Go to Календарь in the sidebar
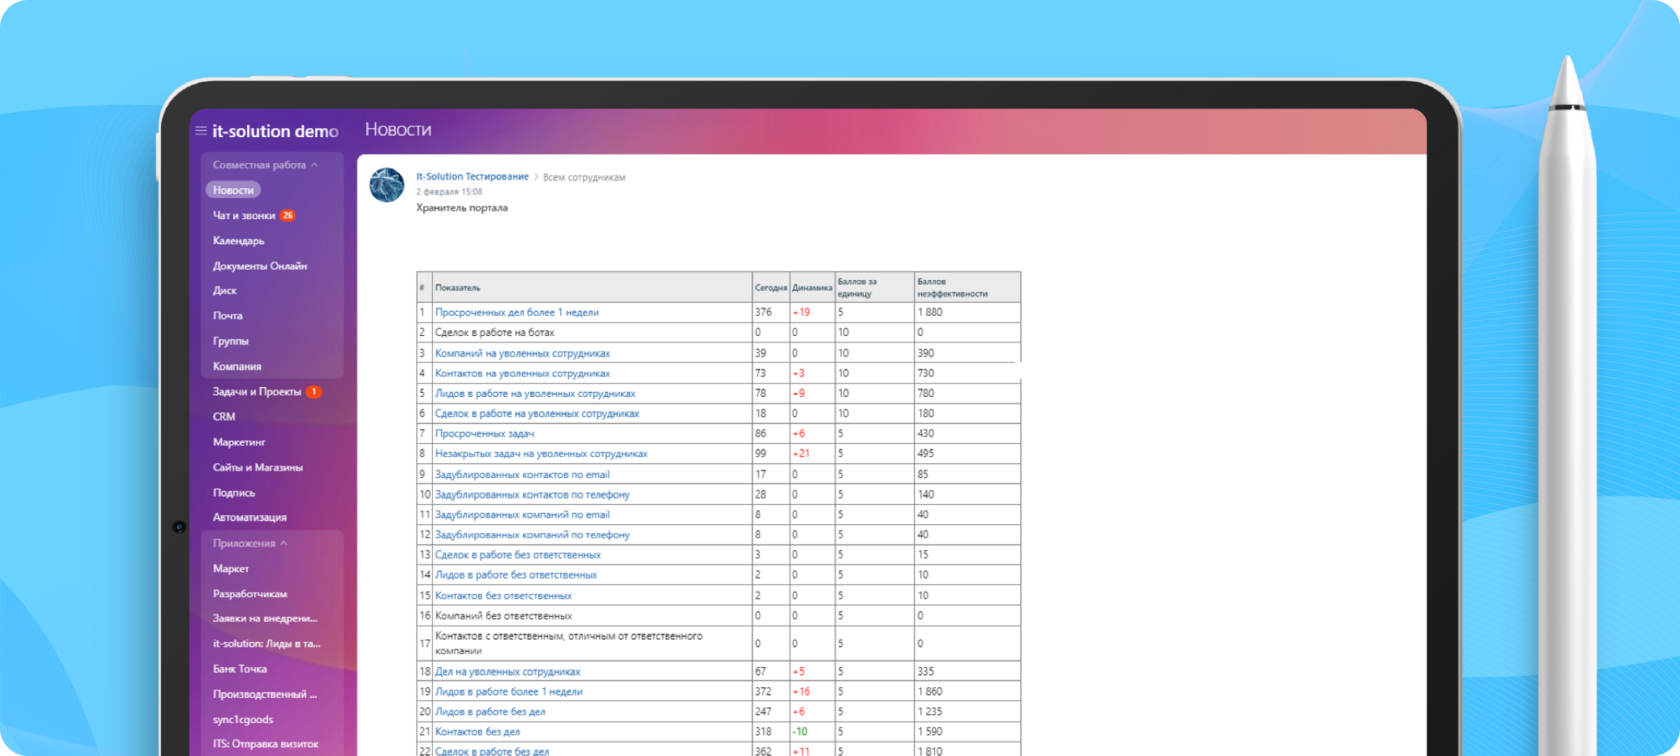The image size is (1680, 756). (x=239, y=241)
